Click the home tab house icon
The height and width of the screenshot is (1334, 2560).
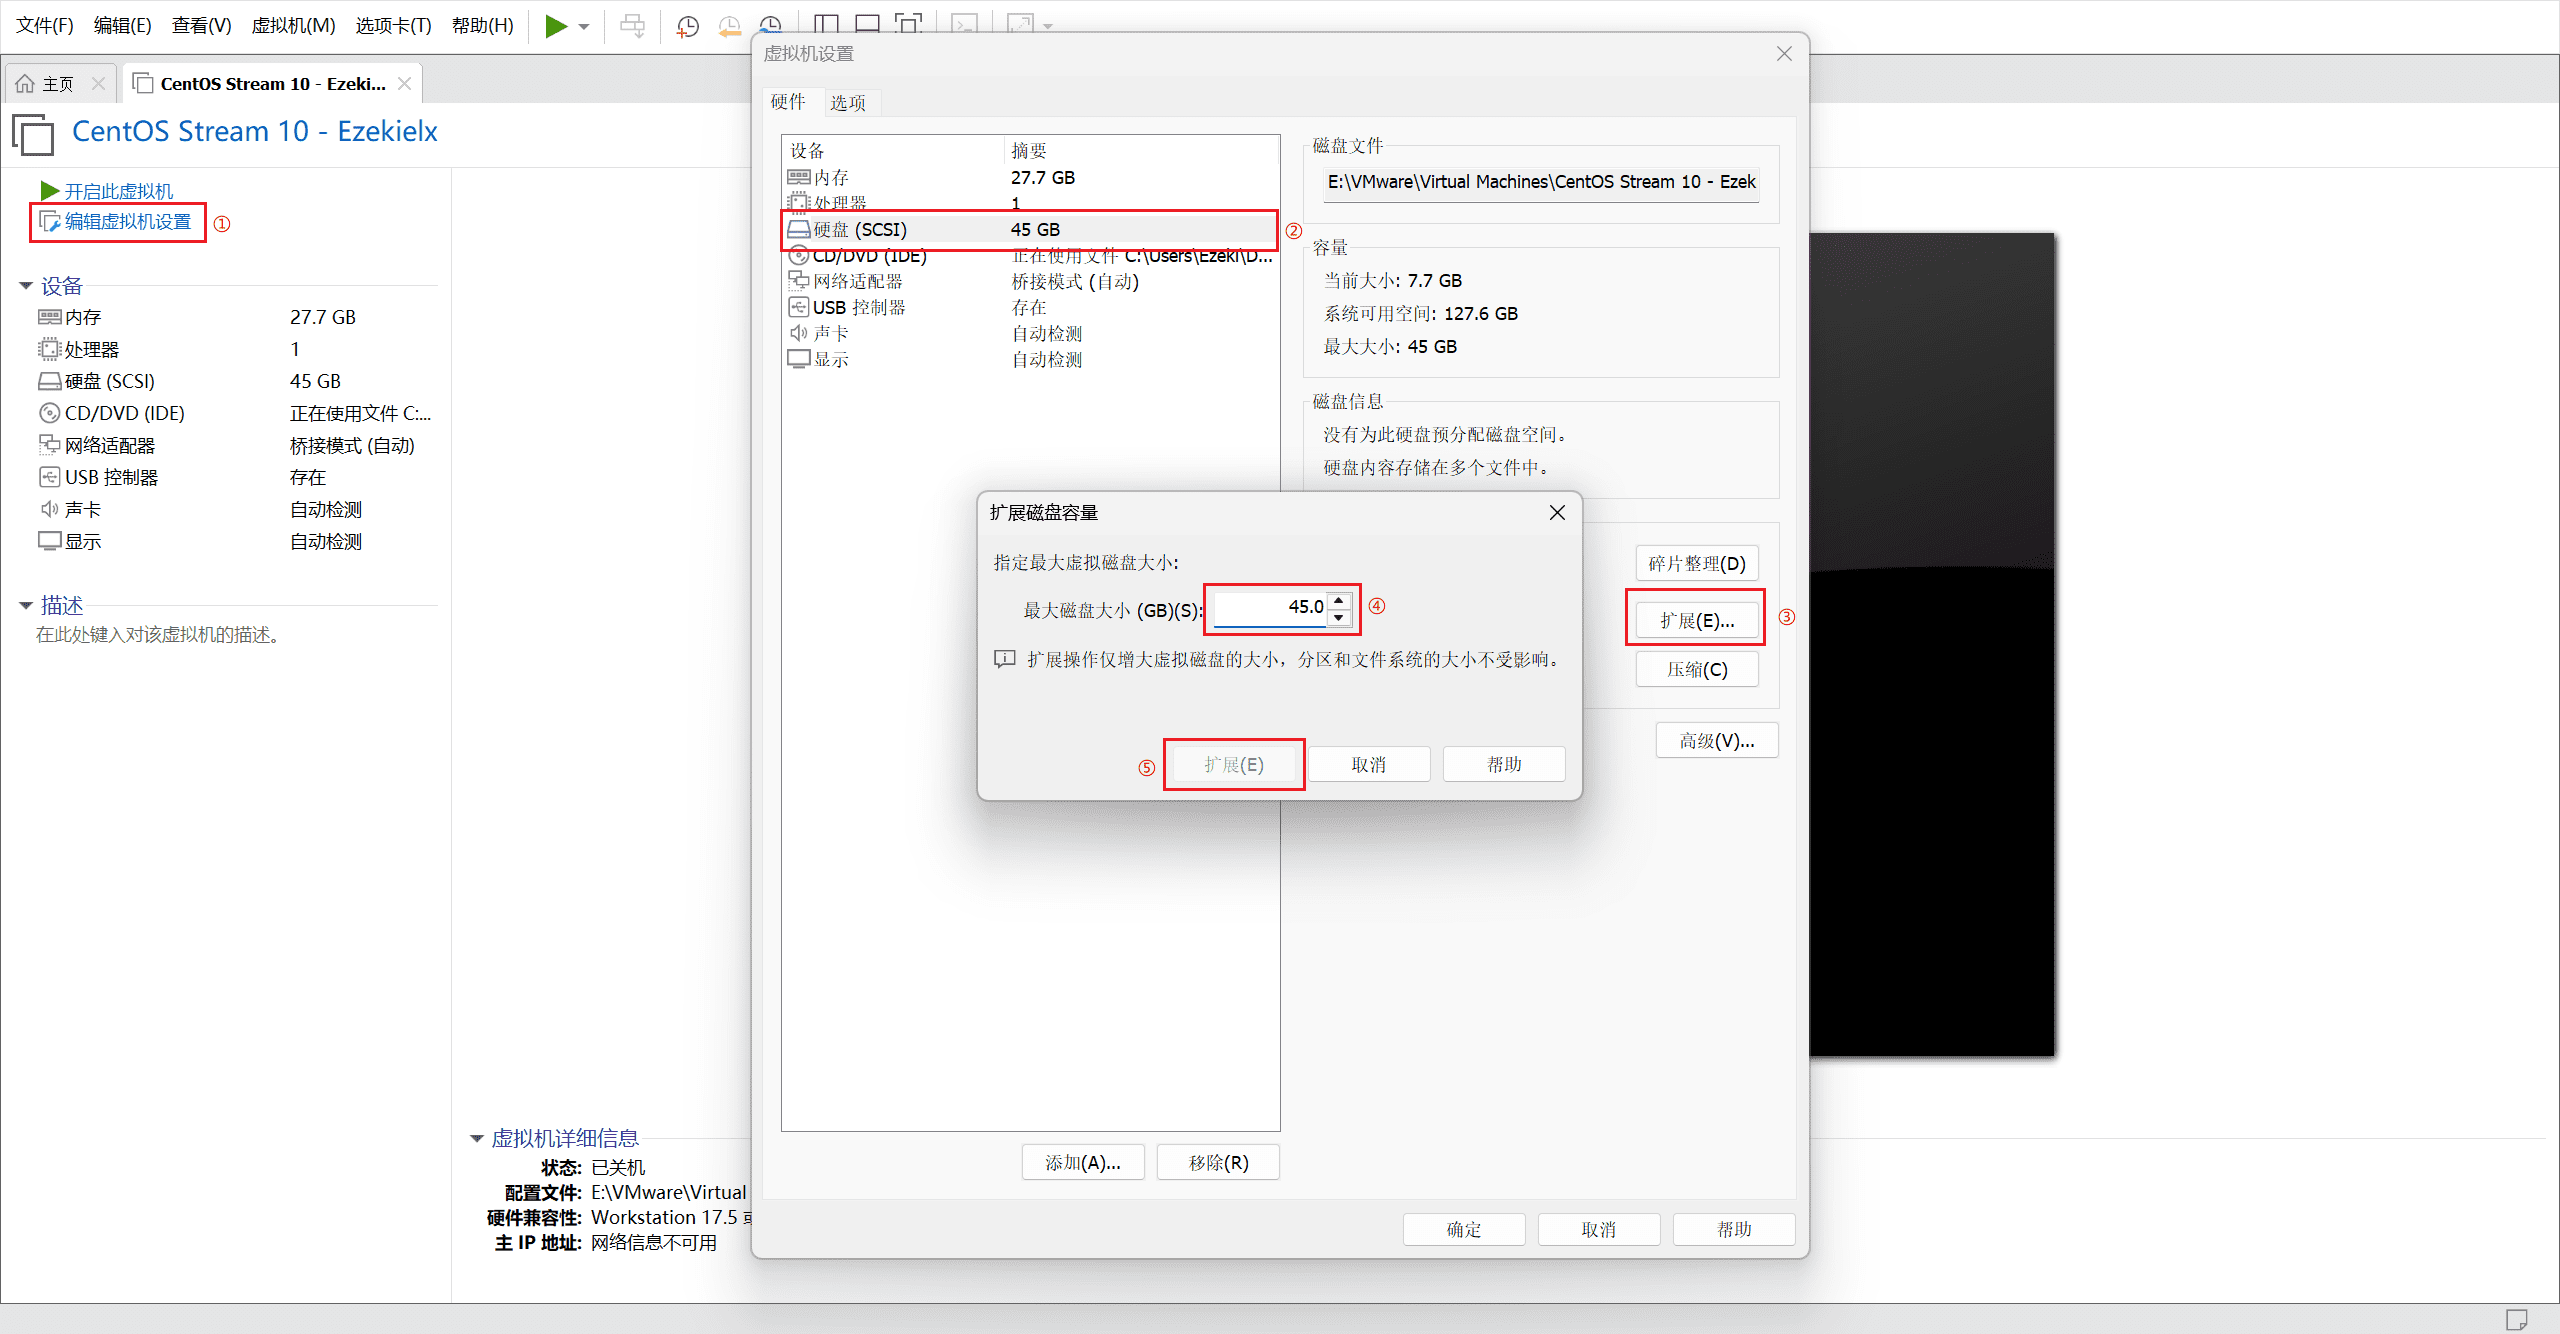pos(25,84)
